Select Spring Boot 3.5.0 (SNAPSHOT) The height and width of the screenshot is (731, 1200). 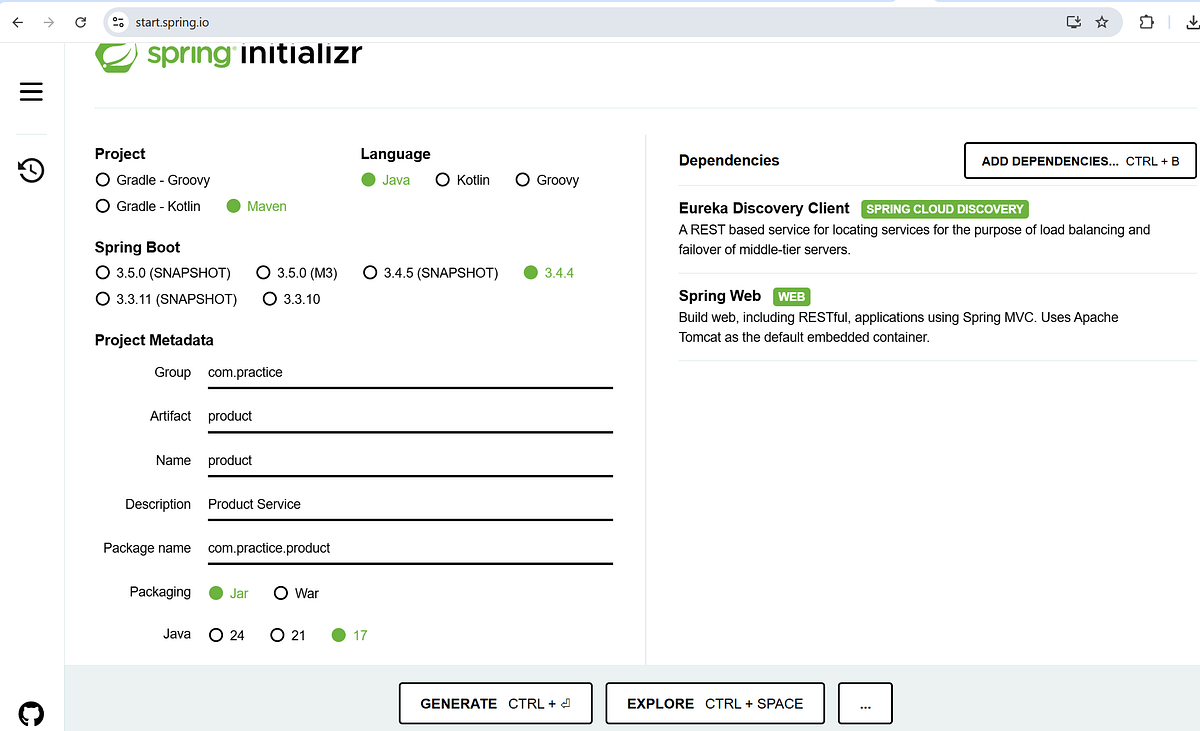[x=163, y=273]
